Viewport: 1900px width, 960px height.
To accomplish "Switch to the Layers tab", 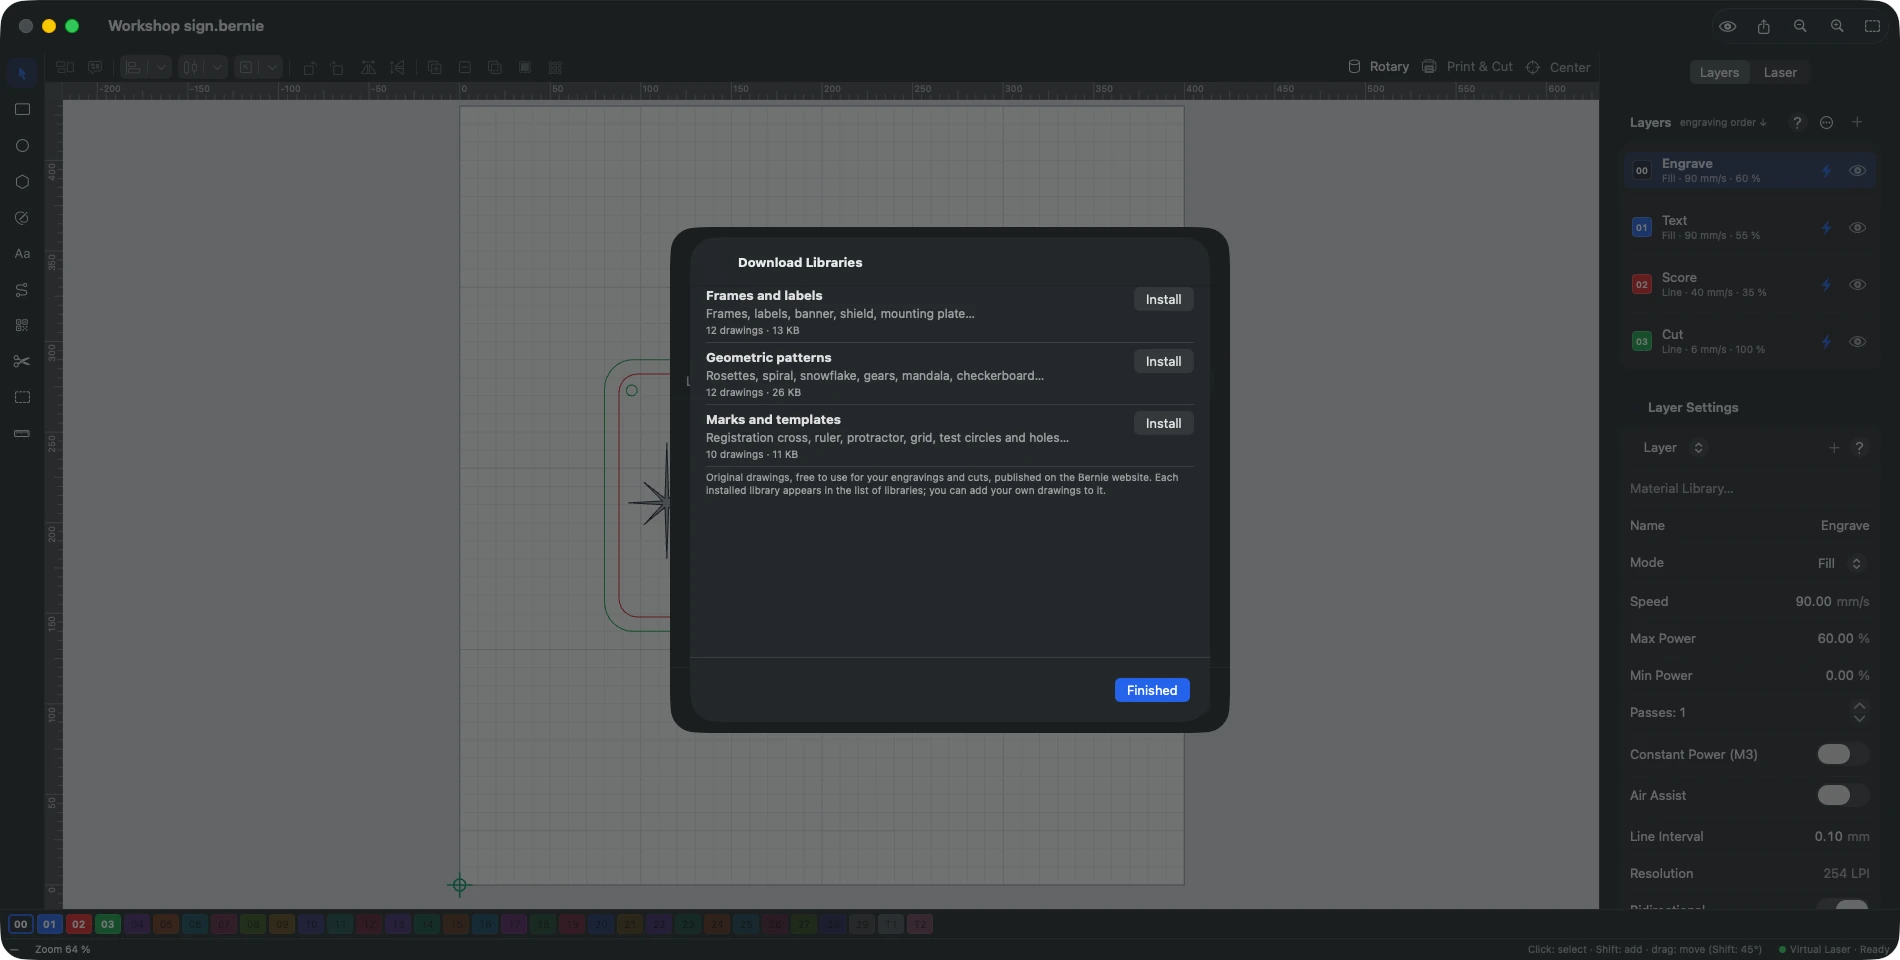I will (x=1719, y=72).
